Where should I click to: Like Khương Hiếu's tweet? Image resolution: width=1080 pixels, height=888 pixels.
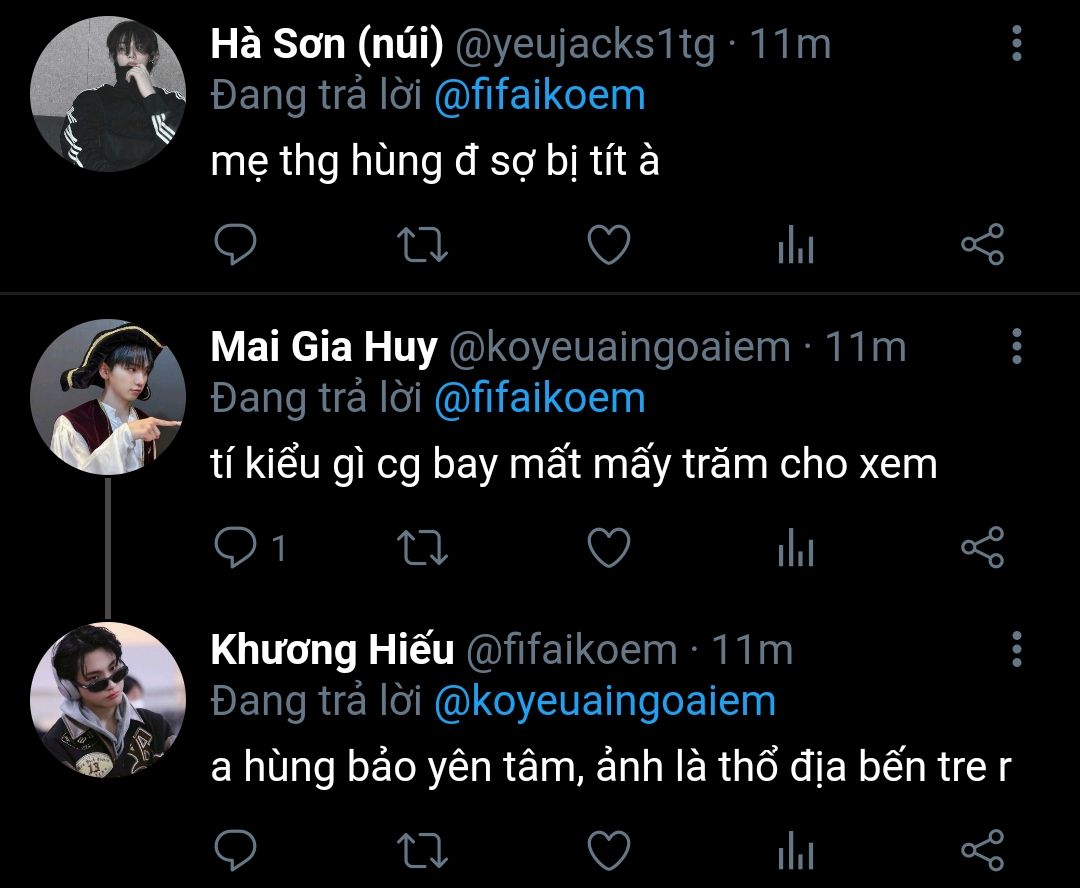[x=608, y=850]
